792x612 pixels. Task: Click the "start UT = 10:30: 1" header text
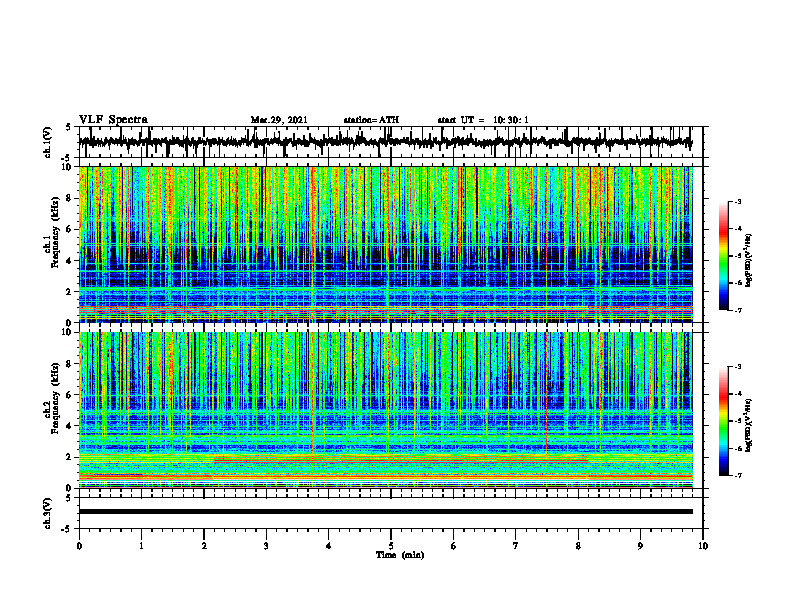(x=482, y=120)
